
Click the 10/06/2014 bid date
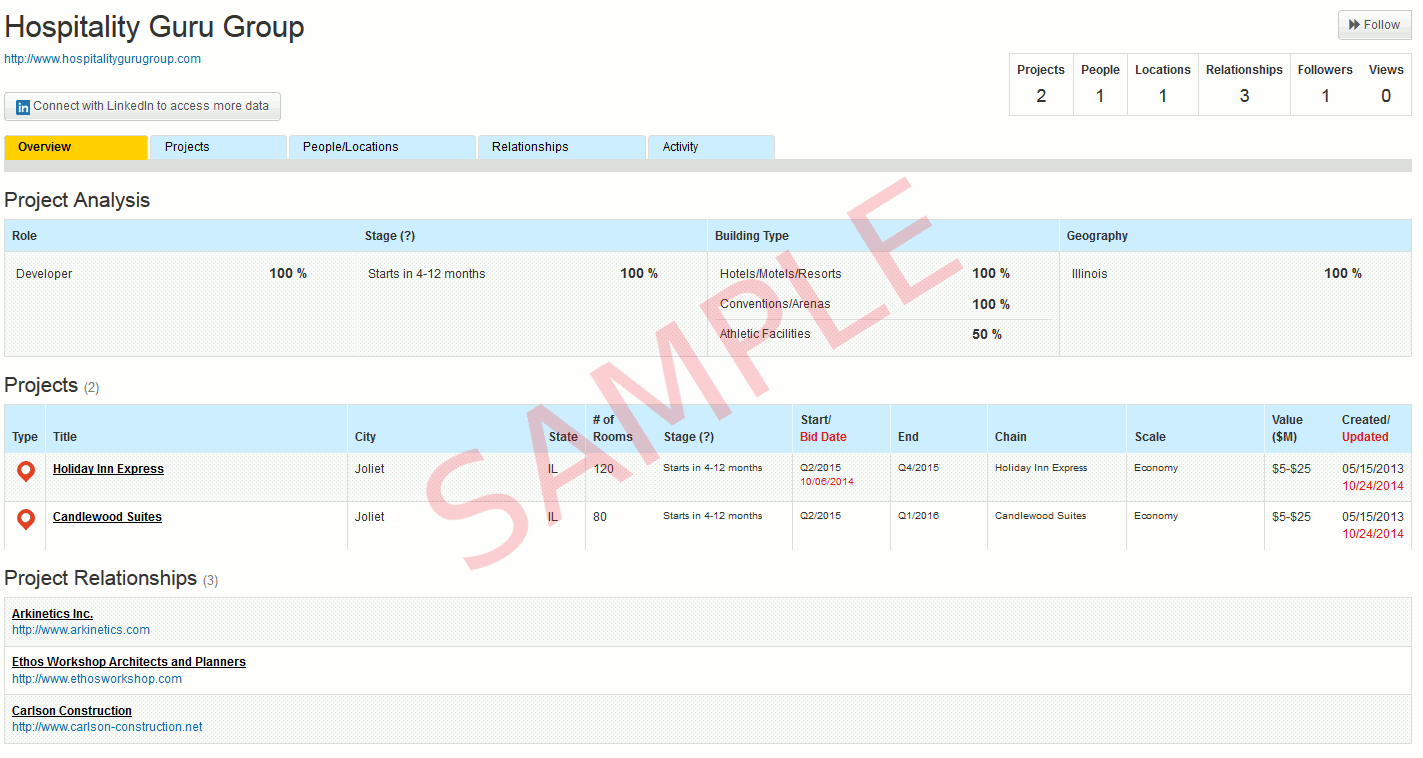coord(827,482)
